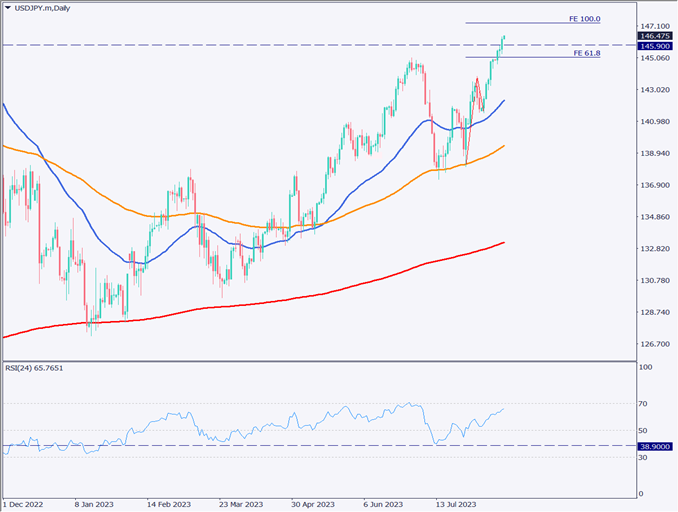Click the 126.700 price axis label

pos(654,344)
